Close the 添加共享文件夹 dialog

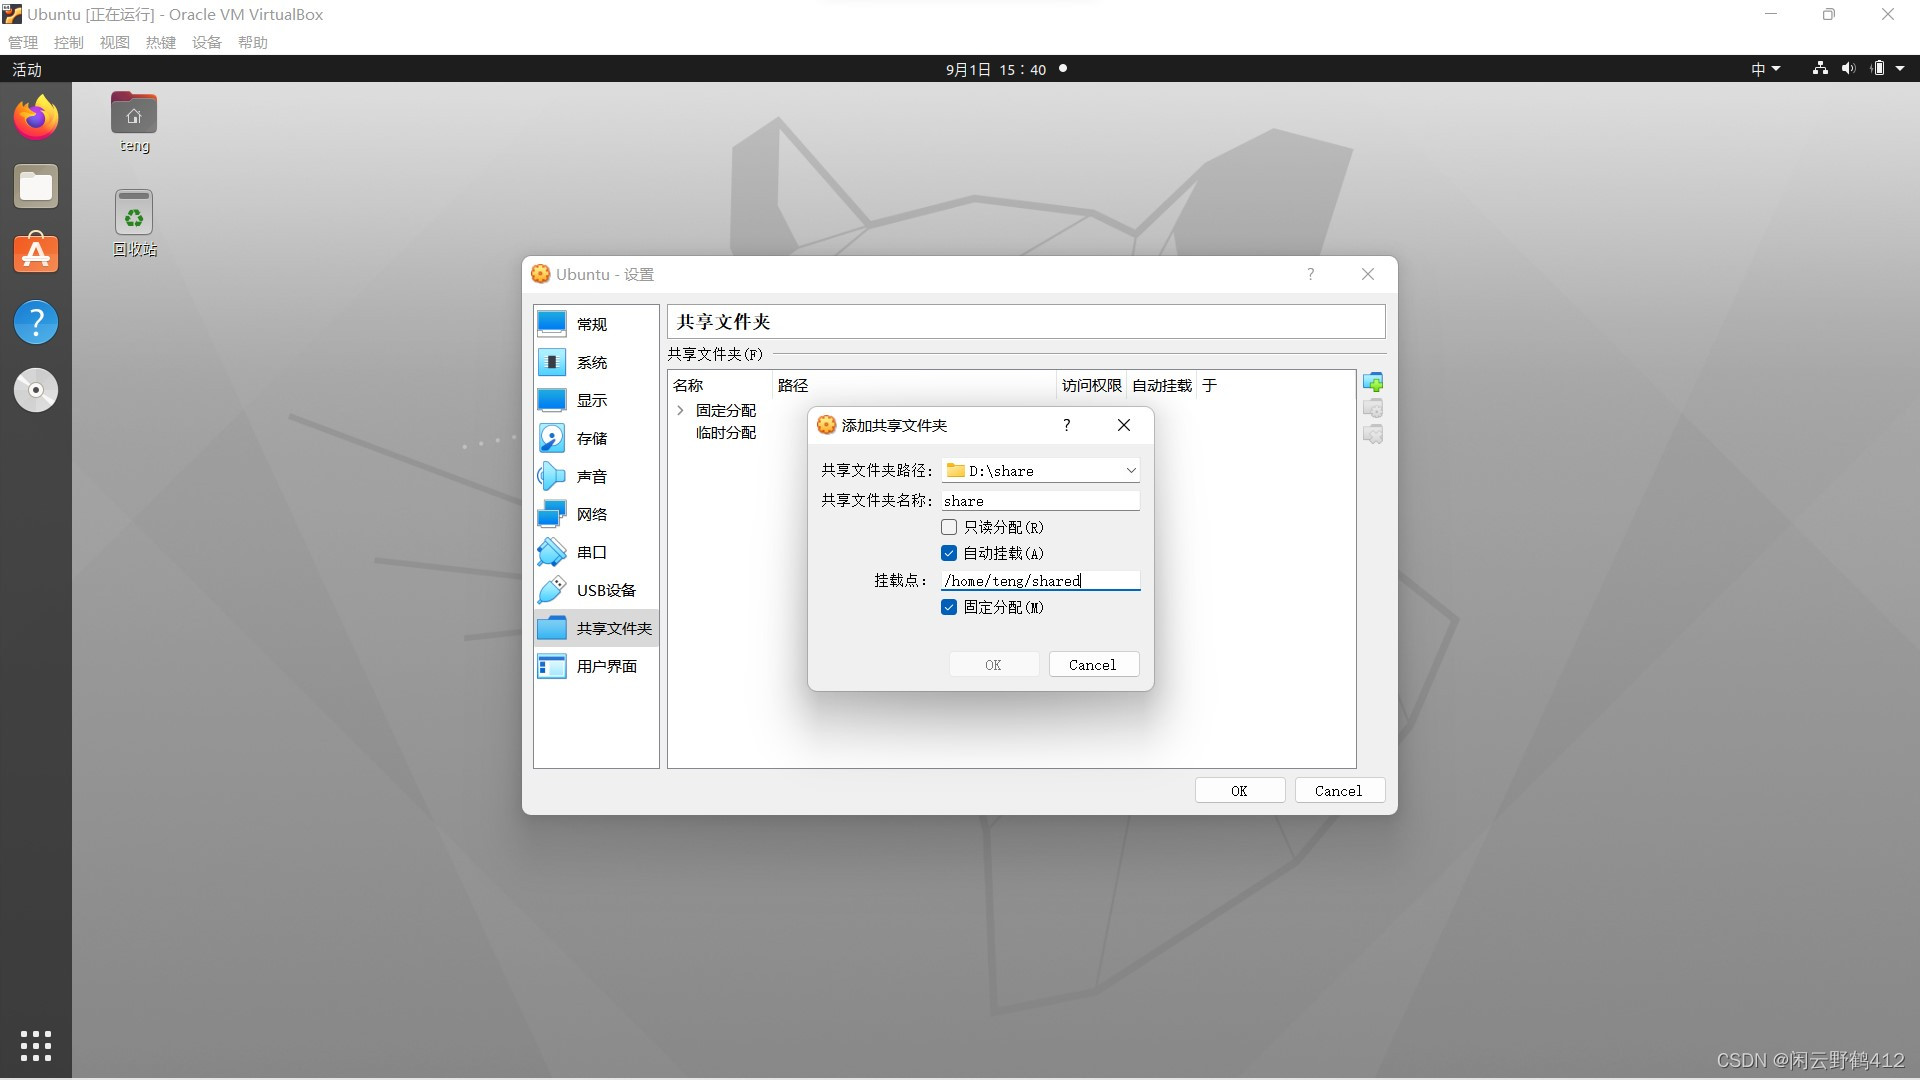1124,425
